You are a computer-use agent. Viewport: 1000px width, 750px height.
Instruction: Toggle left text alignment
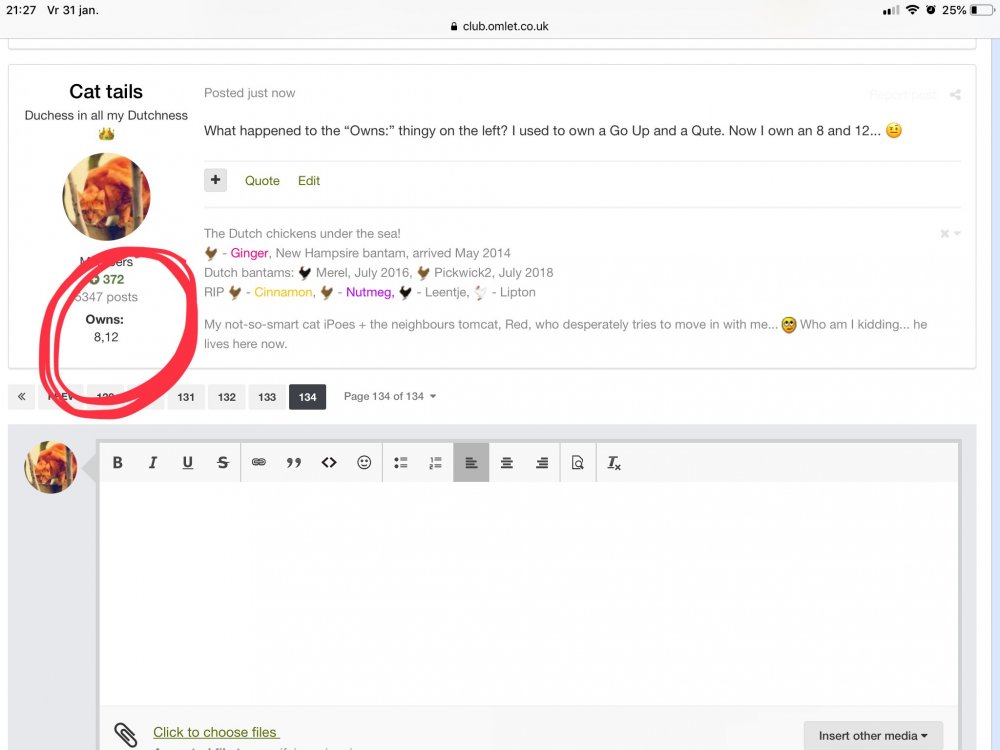(471, 462)
